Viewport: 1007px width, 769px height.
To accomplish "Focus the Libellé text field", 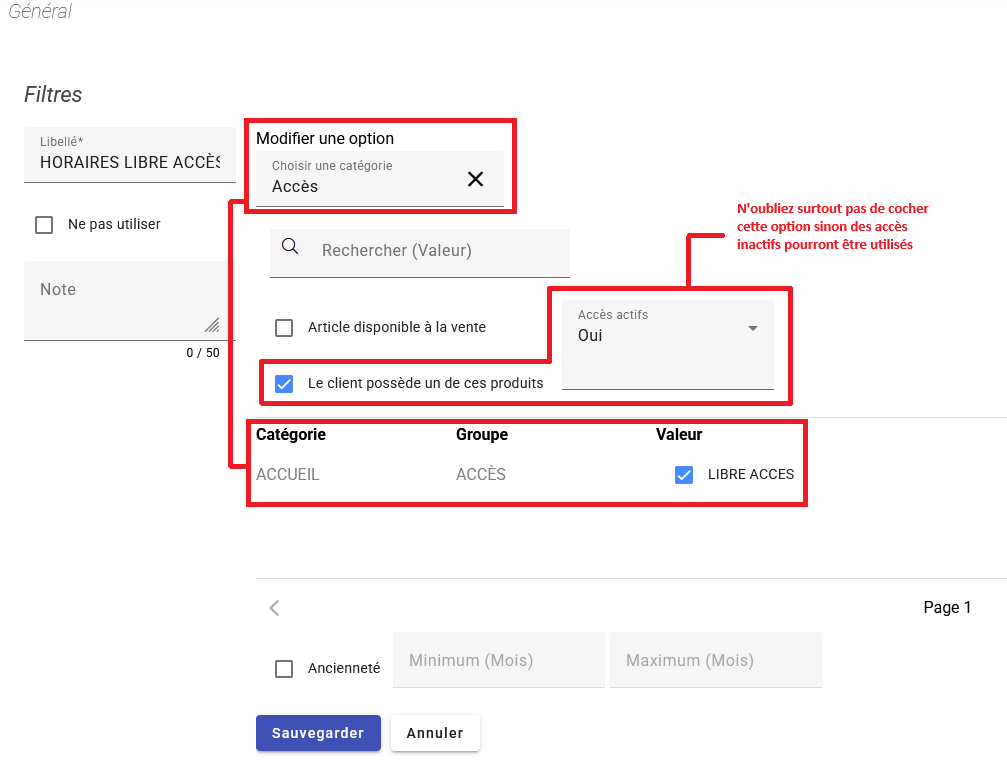I will [129, 162].
